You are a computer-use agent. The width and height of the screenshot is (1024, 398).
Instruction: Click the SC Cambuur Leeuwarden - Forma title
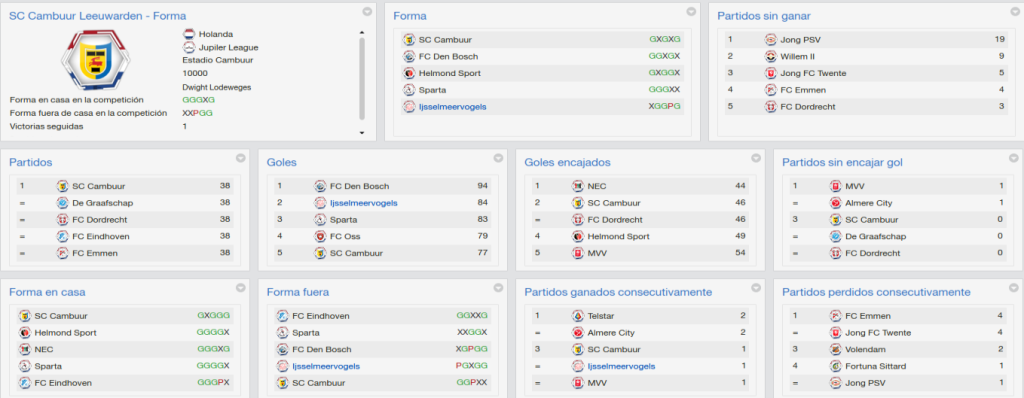point(97,16)
